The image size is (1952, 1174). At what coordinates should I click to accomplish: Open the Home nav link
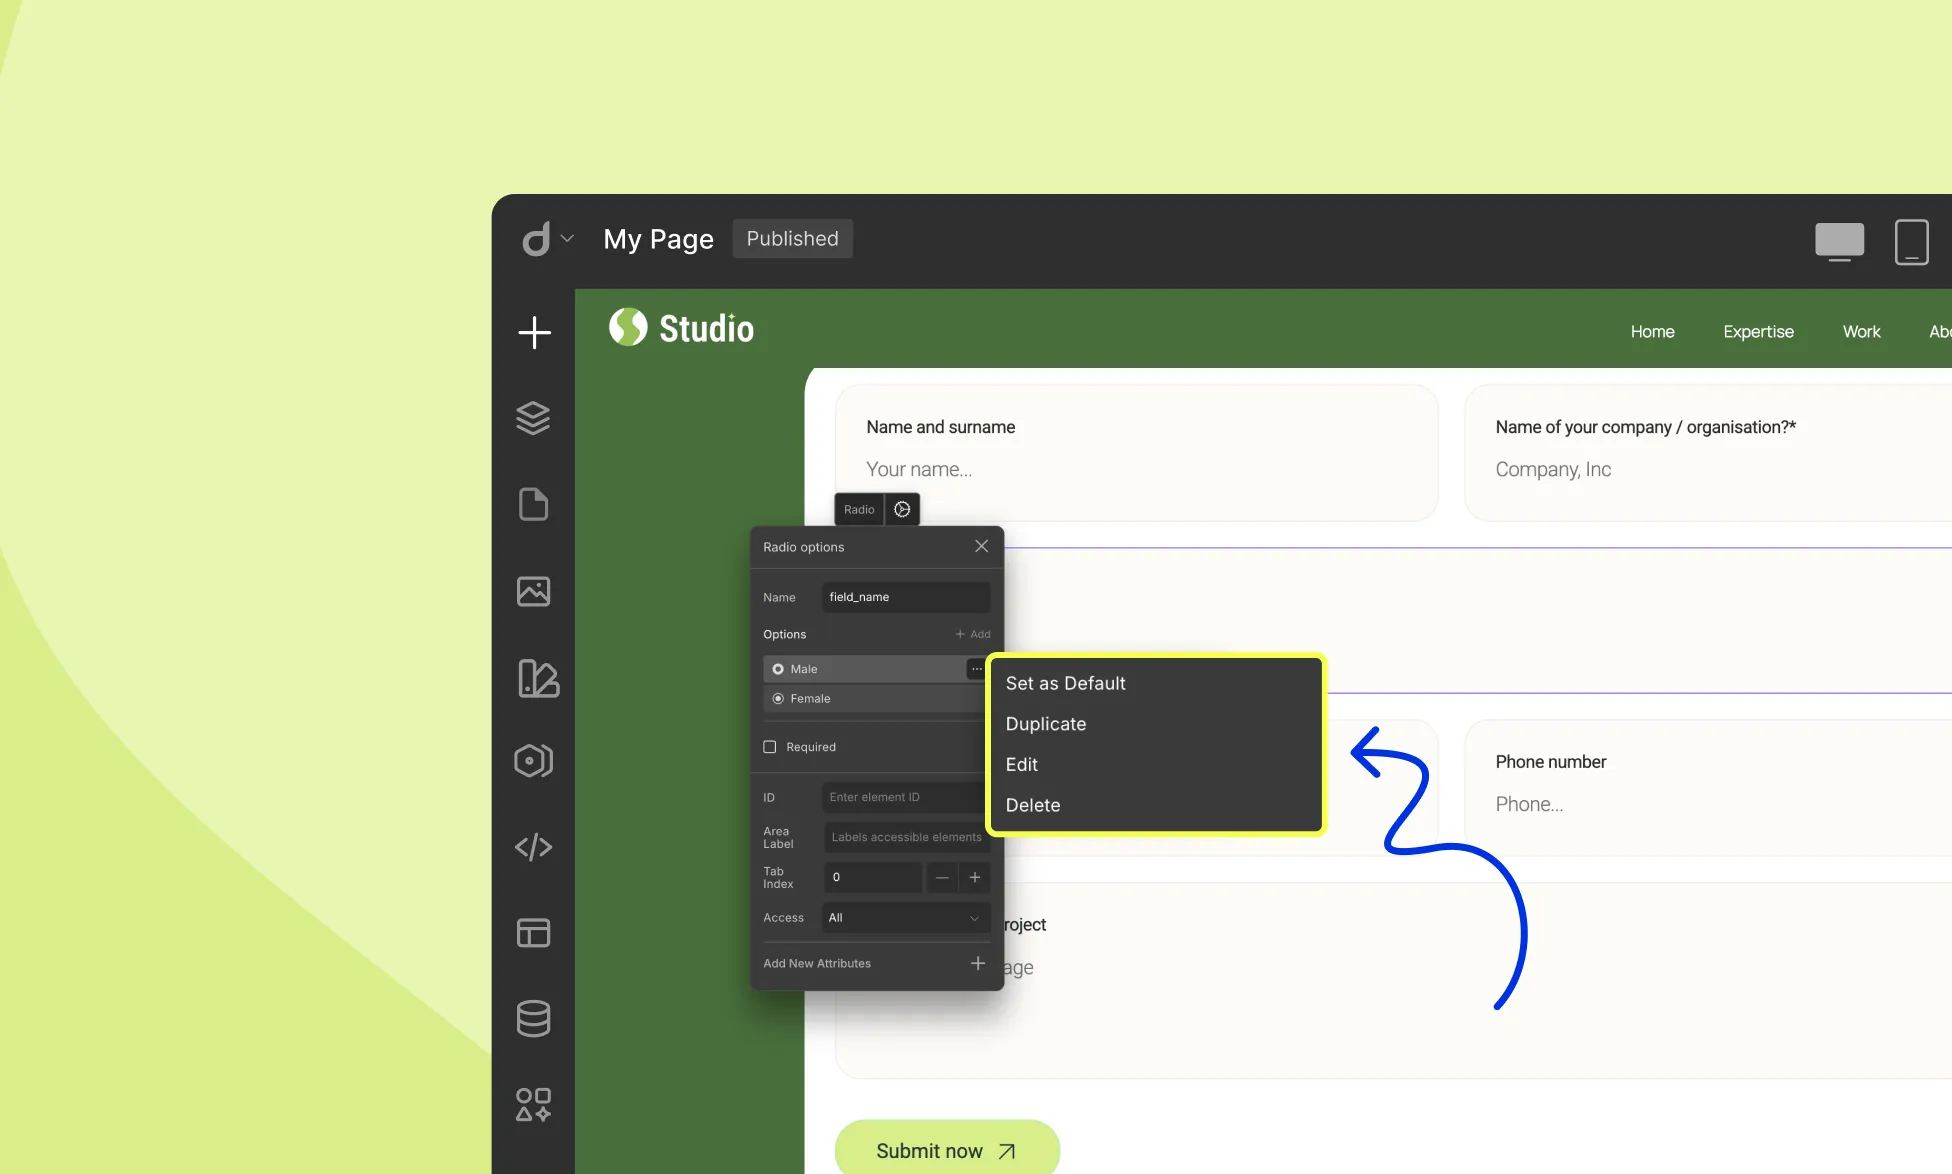(x=1652, y=332)
